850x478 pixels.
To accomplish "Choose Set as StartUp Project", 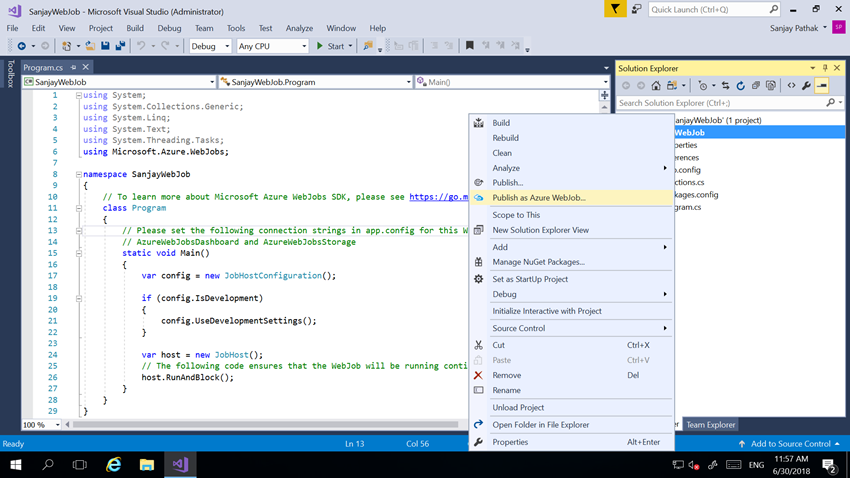I will tap(571, 279).
